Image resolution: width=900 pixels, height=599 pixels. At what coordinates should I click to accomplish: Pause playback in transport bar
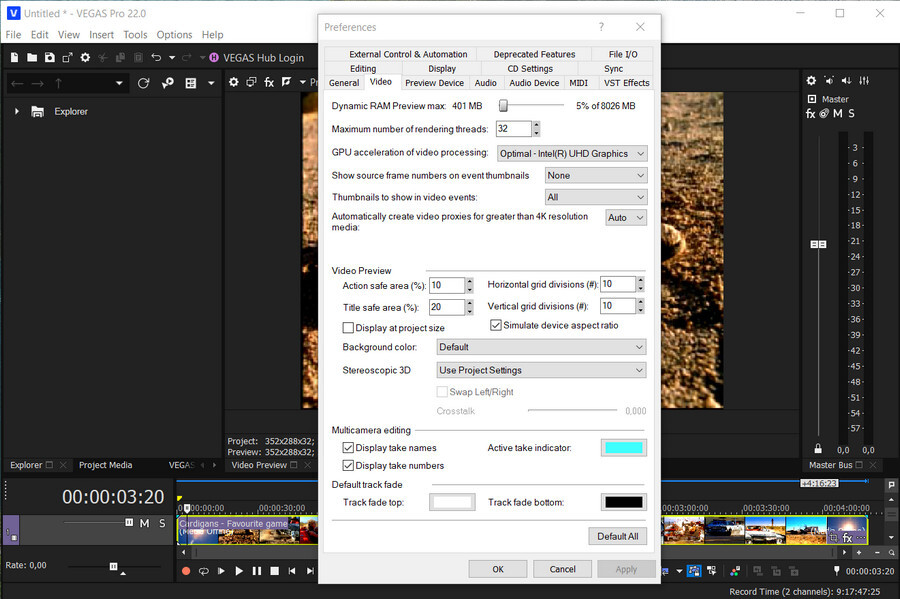[257, 571]
